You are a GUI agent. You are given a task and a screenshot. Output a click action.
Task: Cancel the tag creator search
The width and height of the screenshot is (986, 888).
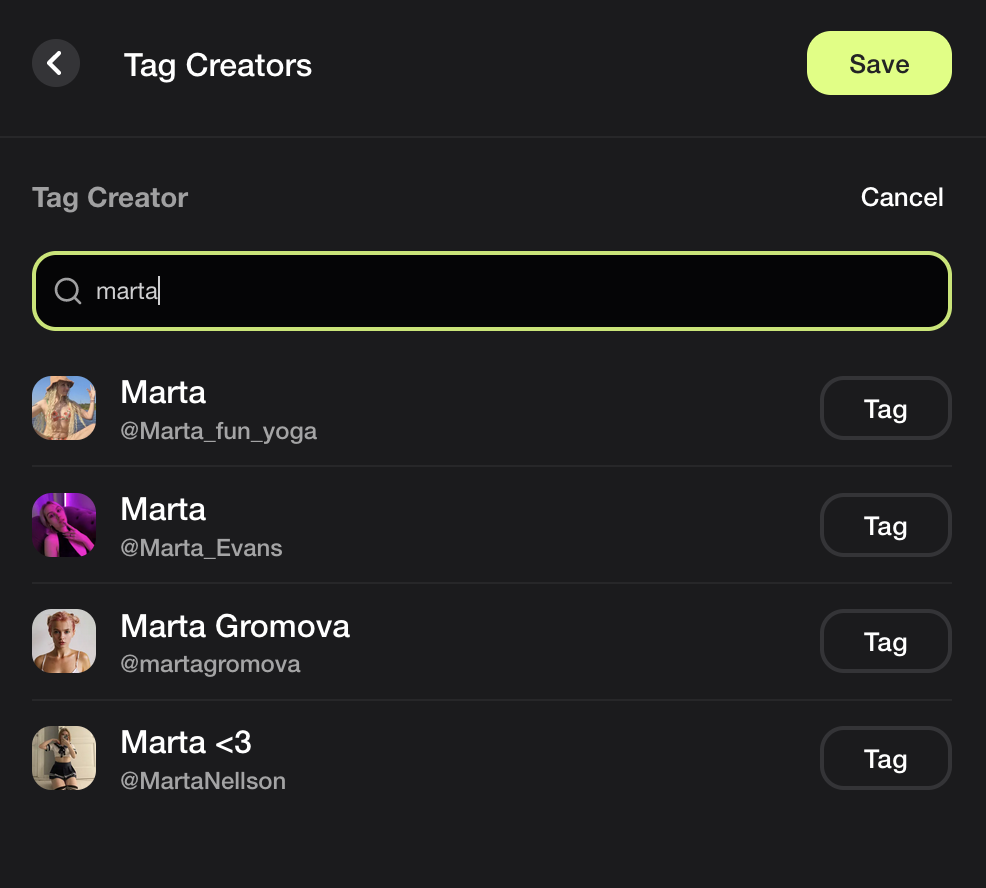click(902, 197)
